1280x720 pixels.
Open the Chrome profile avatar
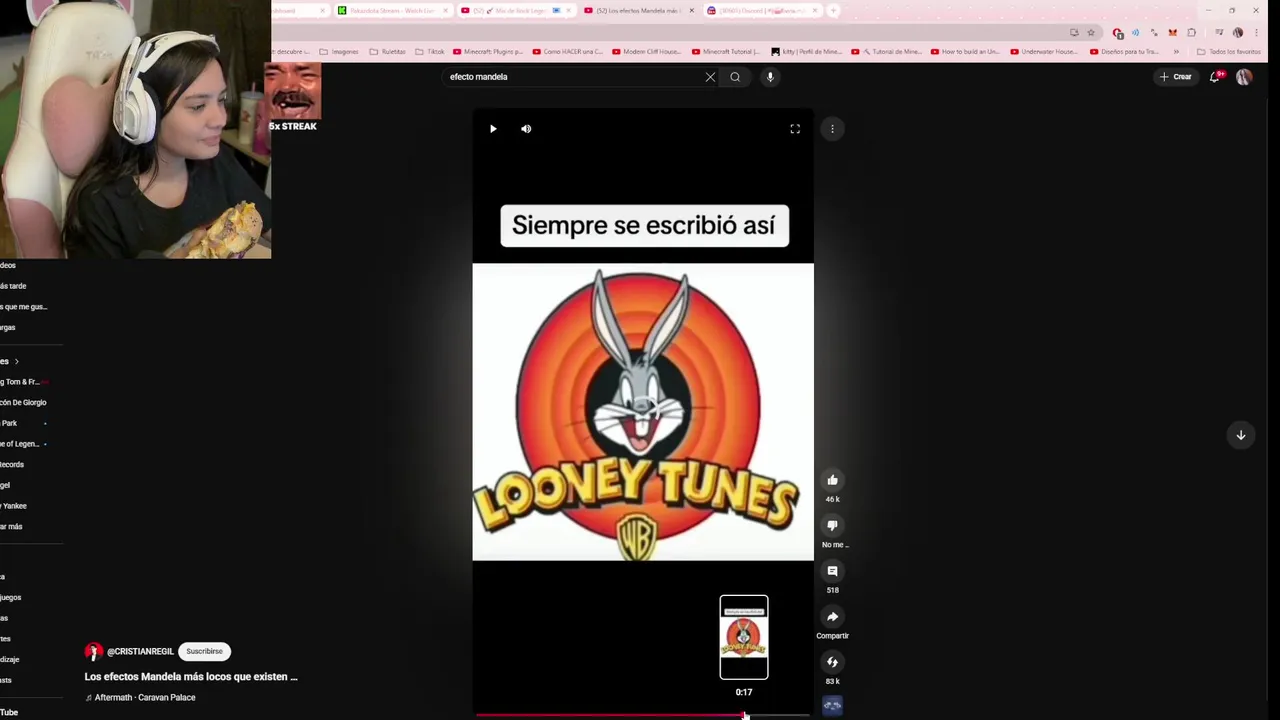pyautogui.click(x=1238, y=33)
